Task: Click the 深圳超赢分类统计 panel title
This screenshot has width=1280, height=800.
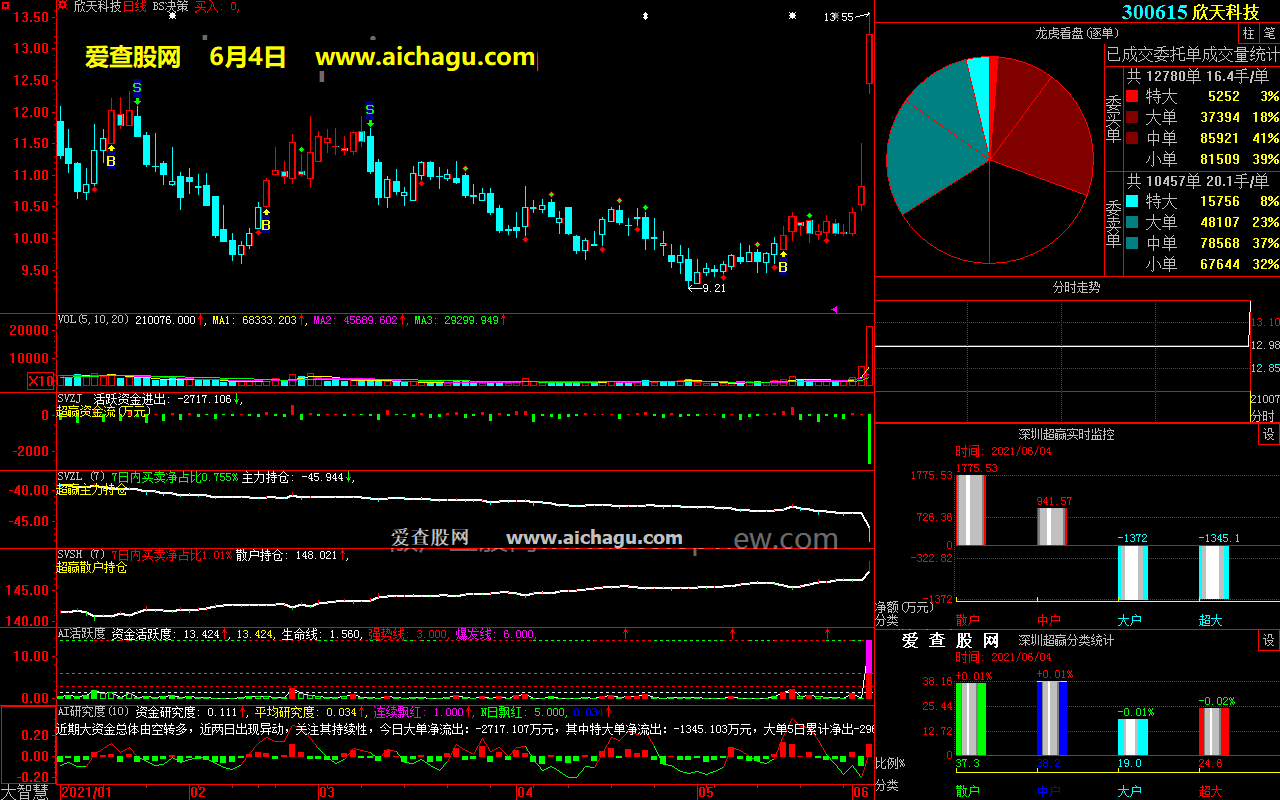Action: coord(1066,641)
